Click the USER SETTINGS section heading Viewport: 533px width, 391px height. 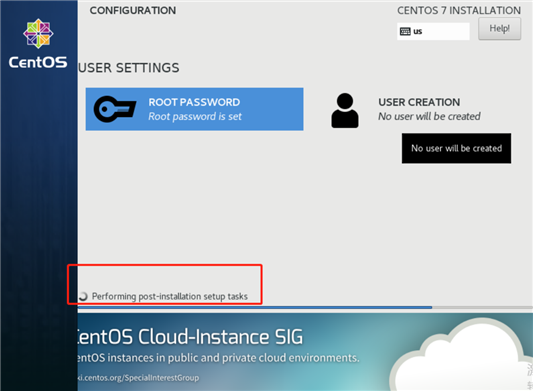pos(128,68)
